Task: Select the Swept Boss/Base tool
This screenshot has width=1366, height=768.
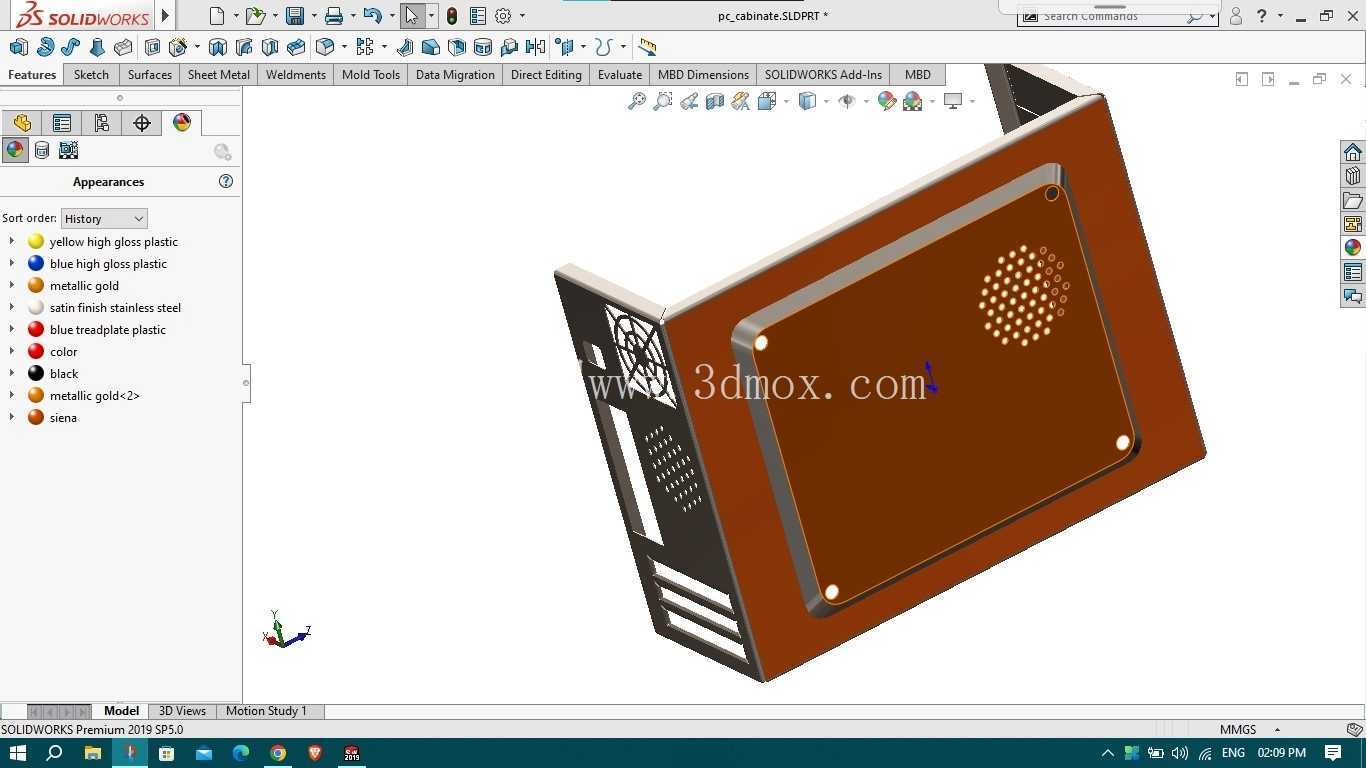Action: point(71,47)
